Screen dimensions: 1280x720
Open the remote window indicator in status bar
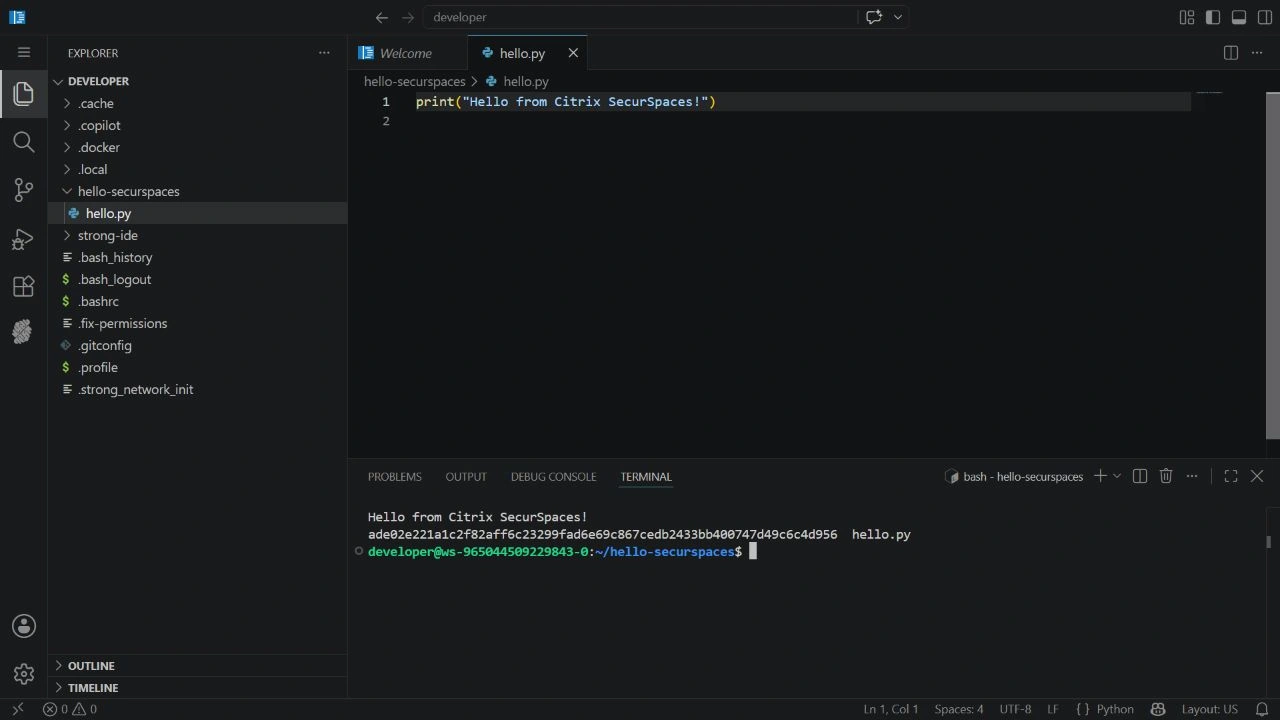pyautogui.click(x=18, y=709)
